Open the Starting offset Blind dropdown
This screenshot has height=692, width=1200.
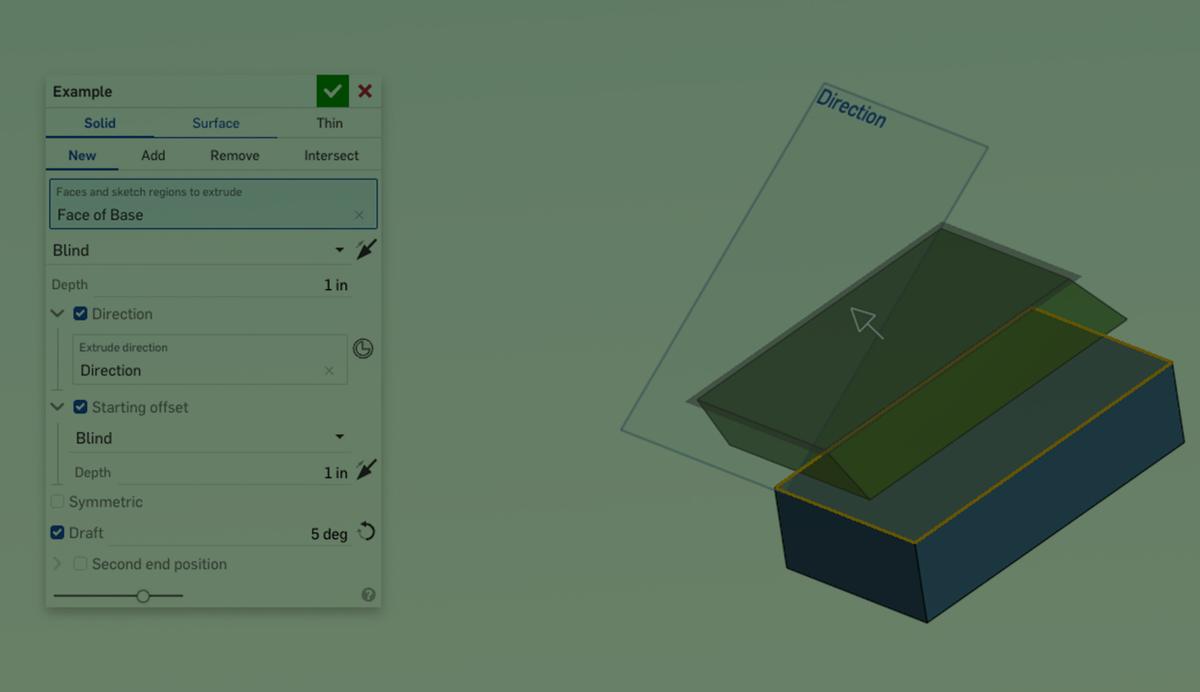pos(339,437)
